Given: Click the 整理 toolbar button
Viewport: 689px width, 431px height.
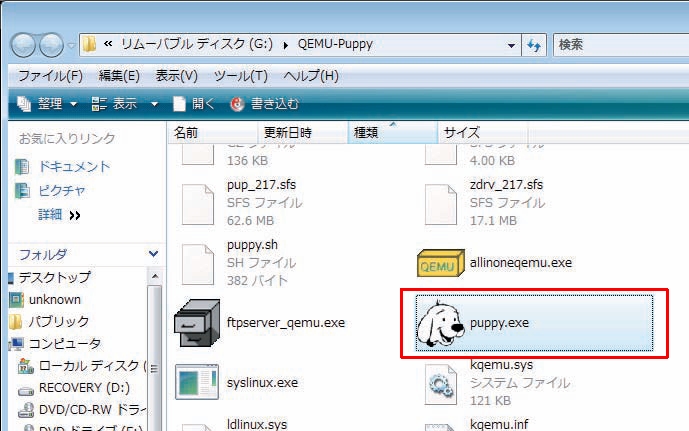Looking at the screenshot, I should coord(47,104).
